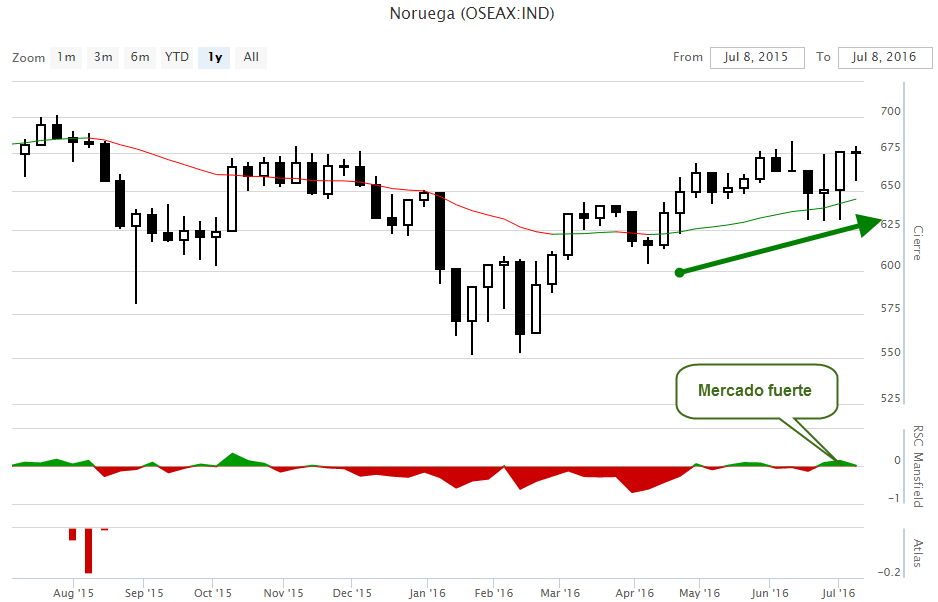Click the 600 price axis label

[x=890, y=265]
